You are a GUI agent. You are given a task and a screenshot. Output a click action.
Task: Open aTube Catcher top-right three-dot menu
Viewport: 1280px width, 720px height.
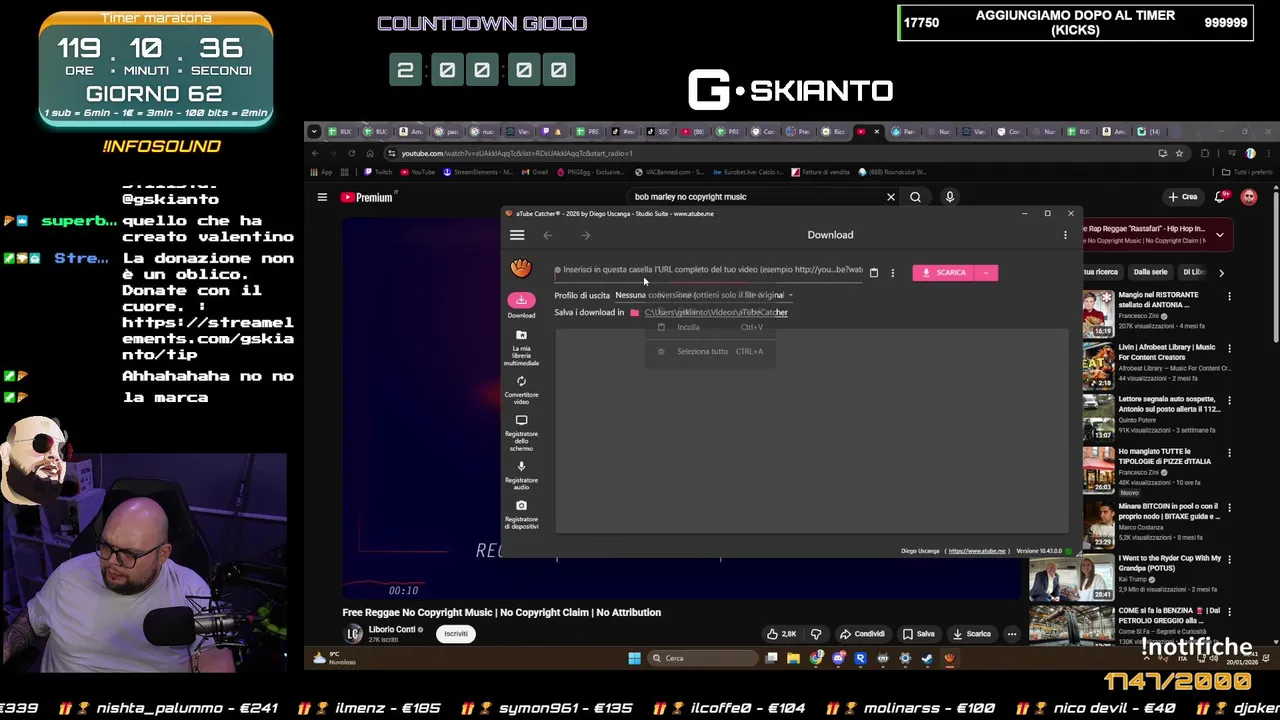pos(1065,235)
